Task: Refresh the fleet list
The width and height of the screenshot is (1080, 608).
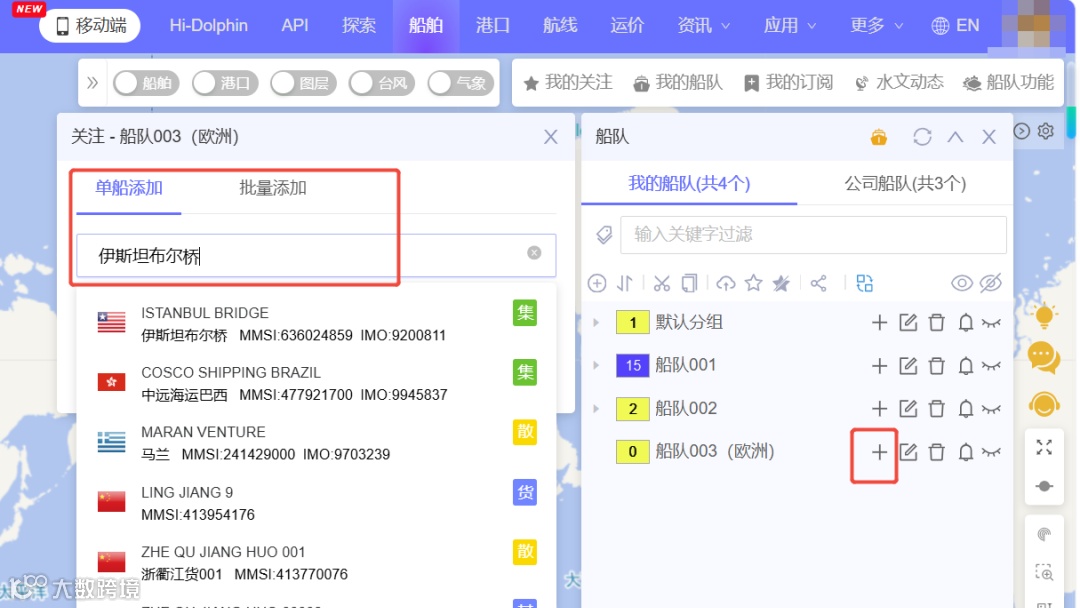Action: tap(922, 137)
